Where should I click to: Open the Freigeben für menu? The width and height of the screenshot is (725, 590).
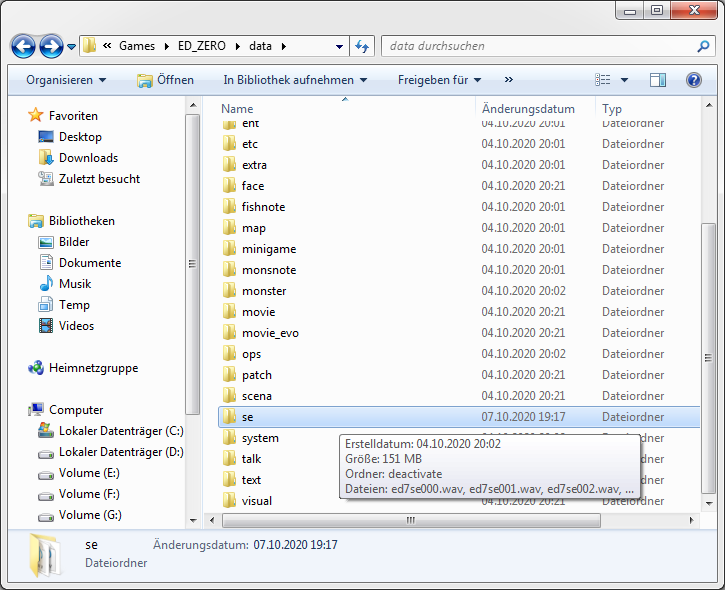439,80
